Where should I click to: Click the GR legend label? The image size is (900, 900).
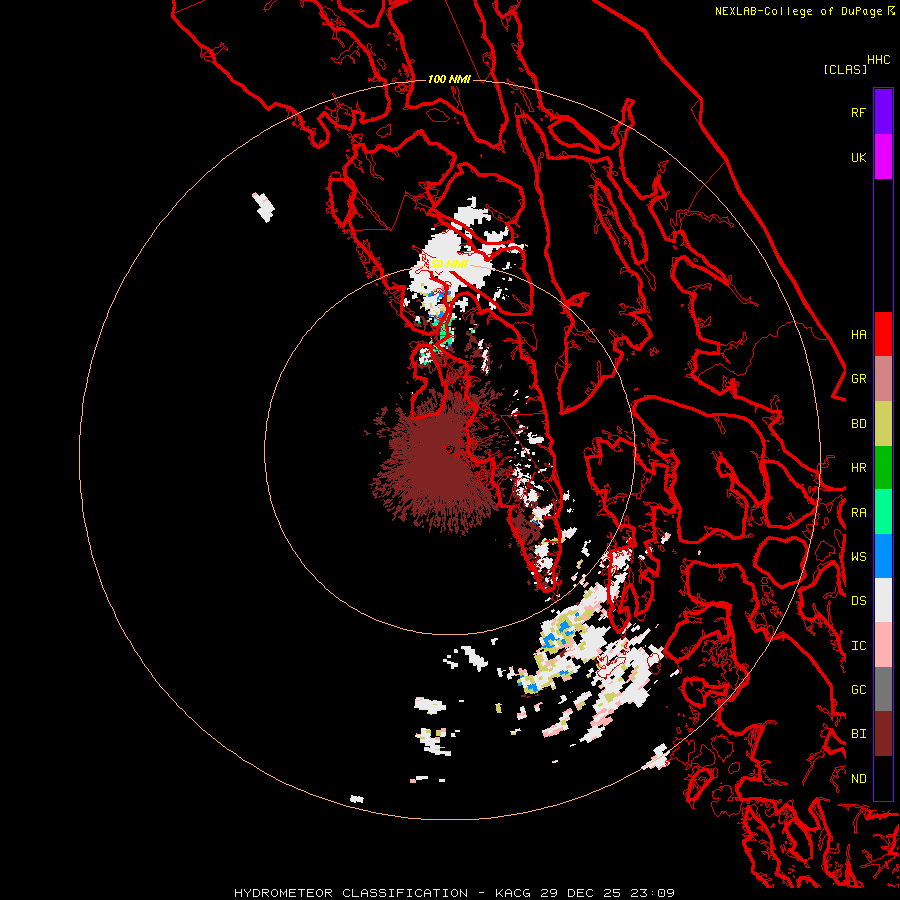point(858,379)
